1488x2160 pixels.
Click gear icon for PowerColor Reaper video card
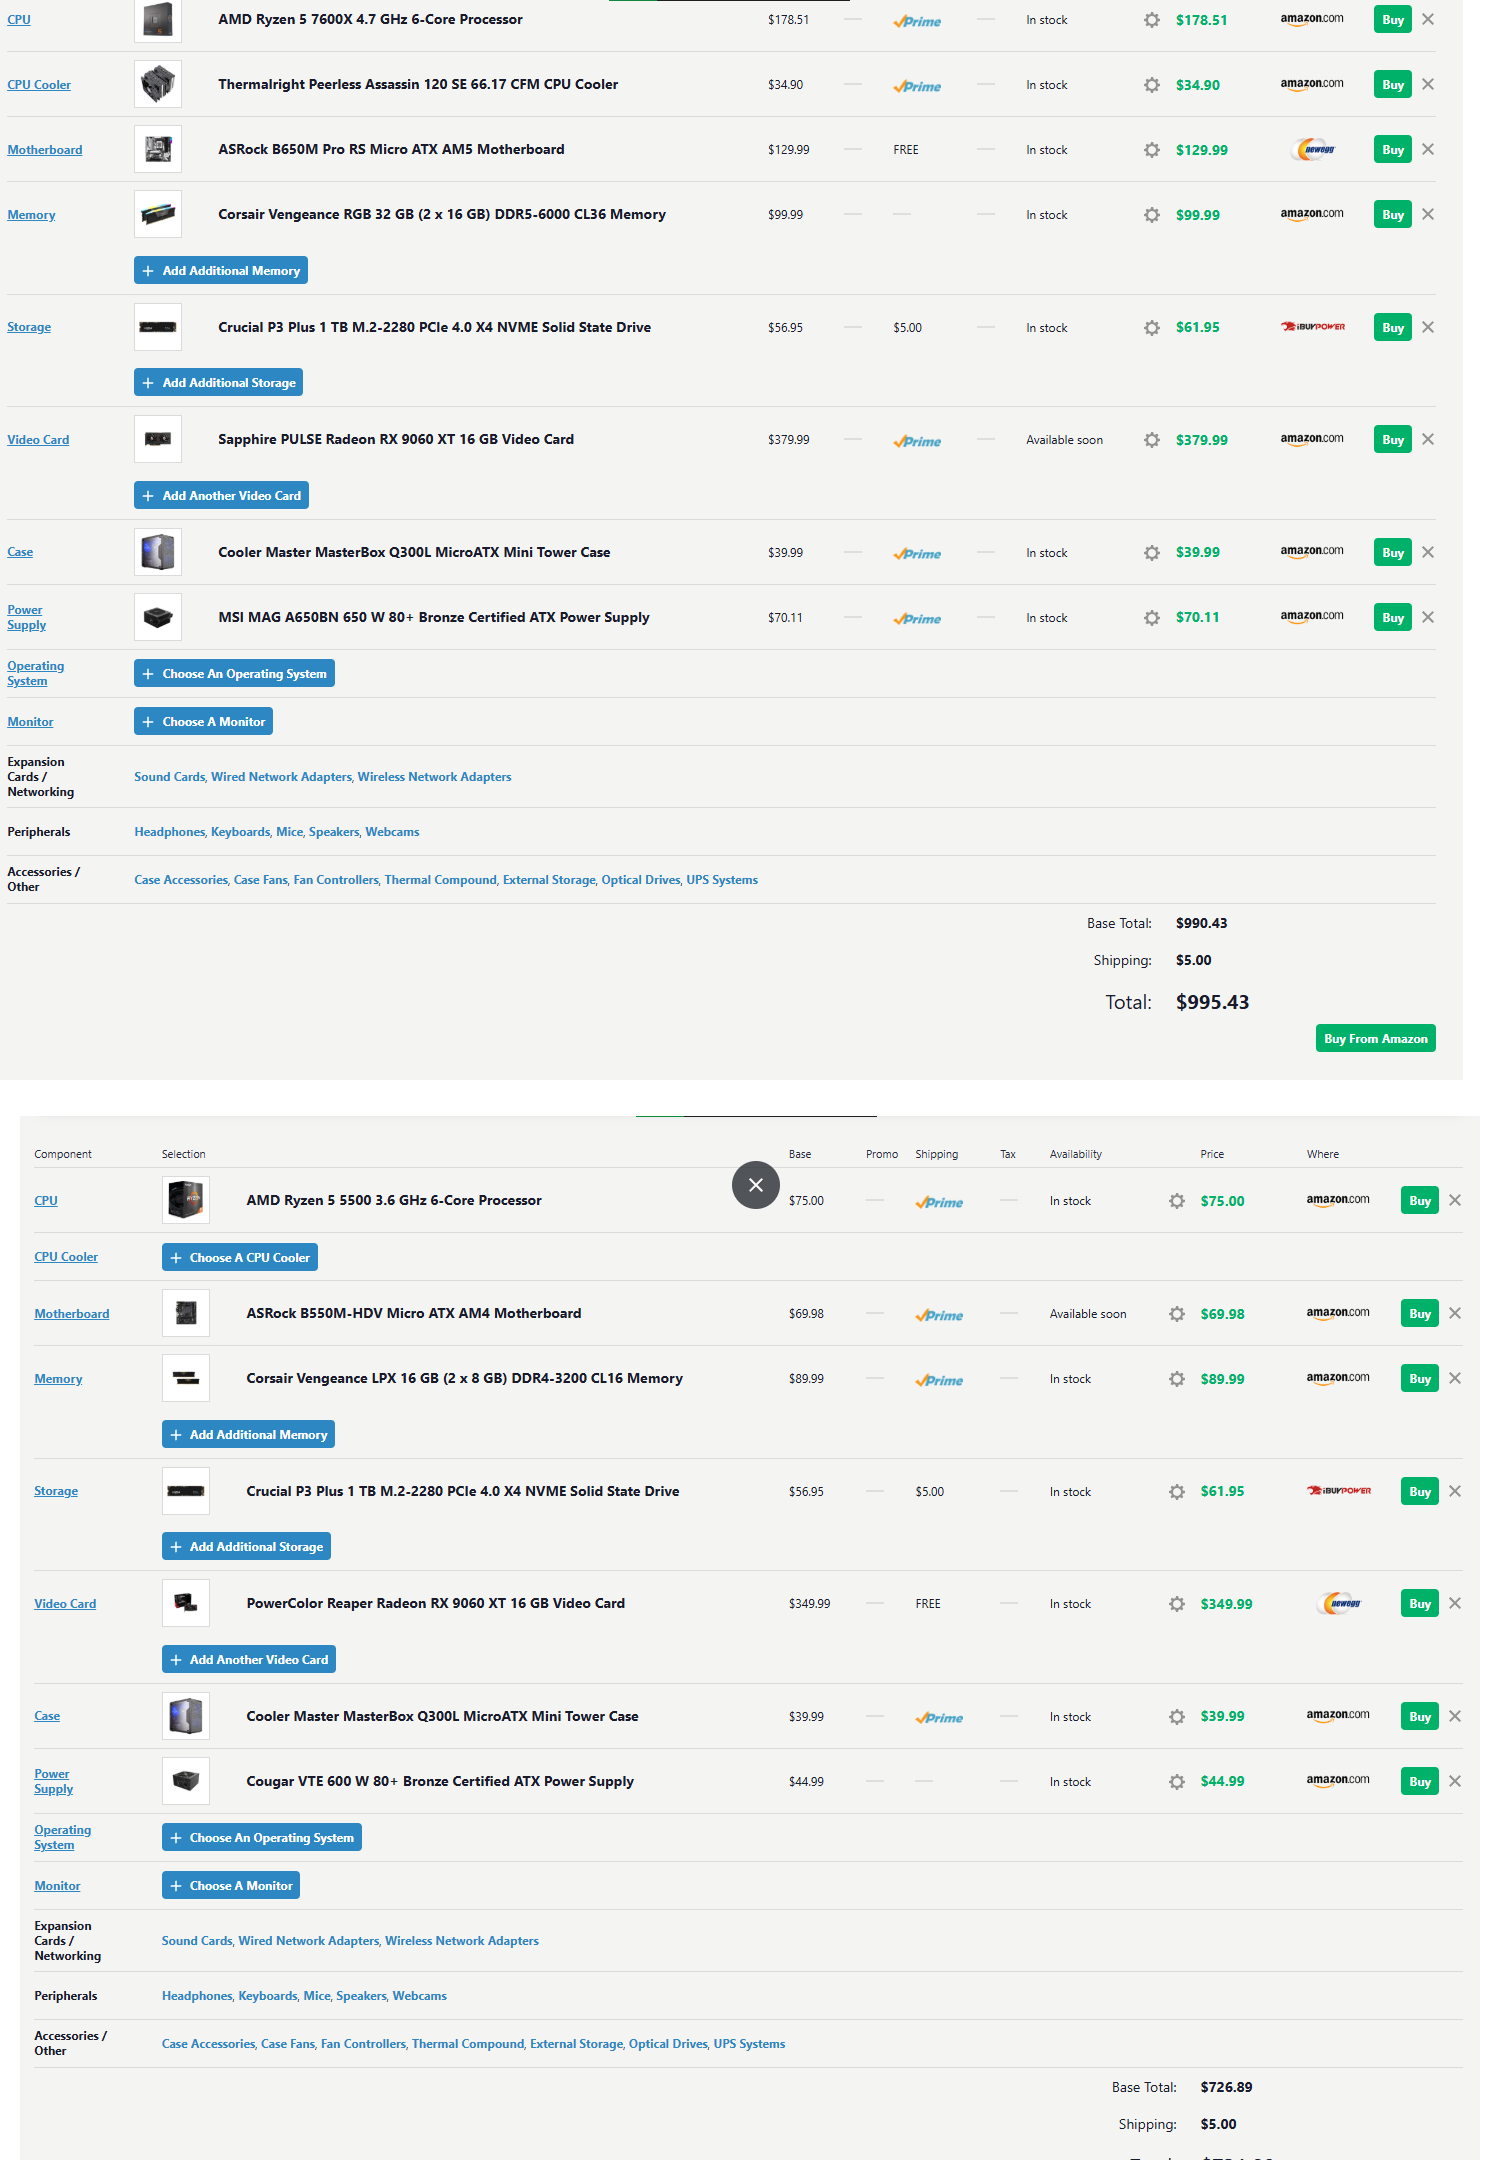pos(1177,1604)
